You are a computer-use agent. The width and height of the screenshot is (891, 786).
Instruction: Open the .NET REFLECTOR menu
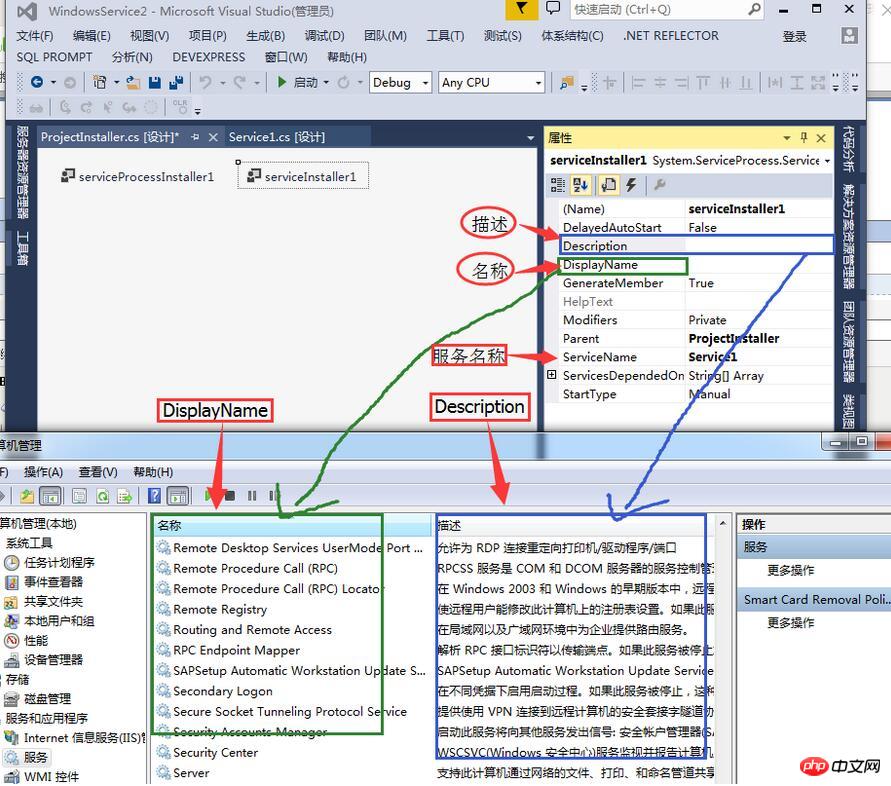coord(671,36)
